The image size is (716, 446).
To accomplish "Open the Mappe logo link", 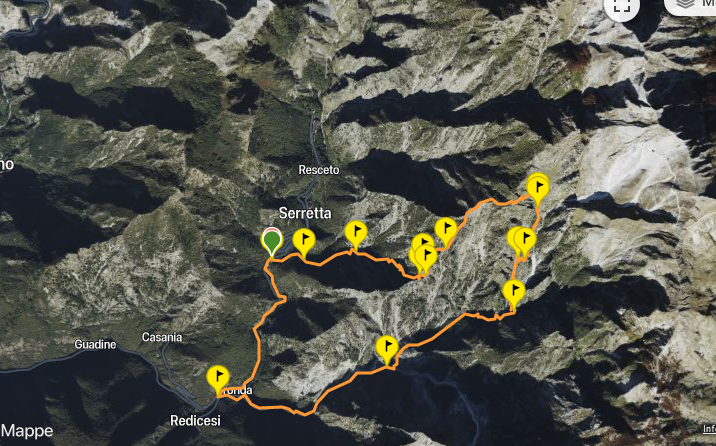I will [x=26, y=431].
